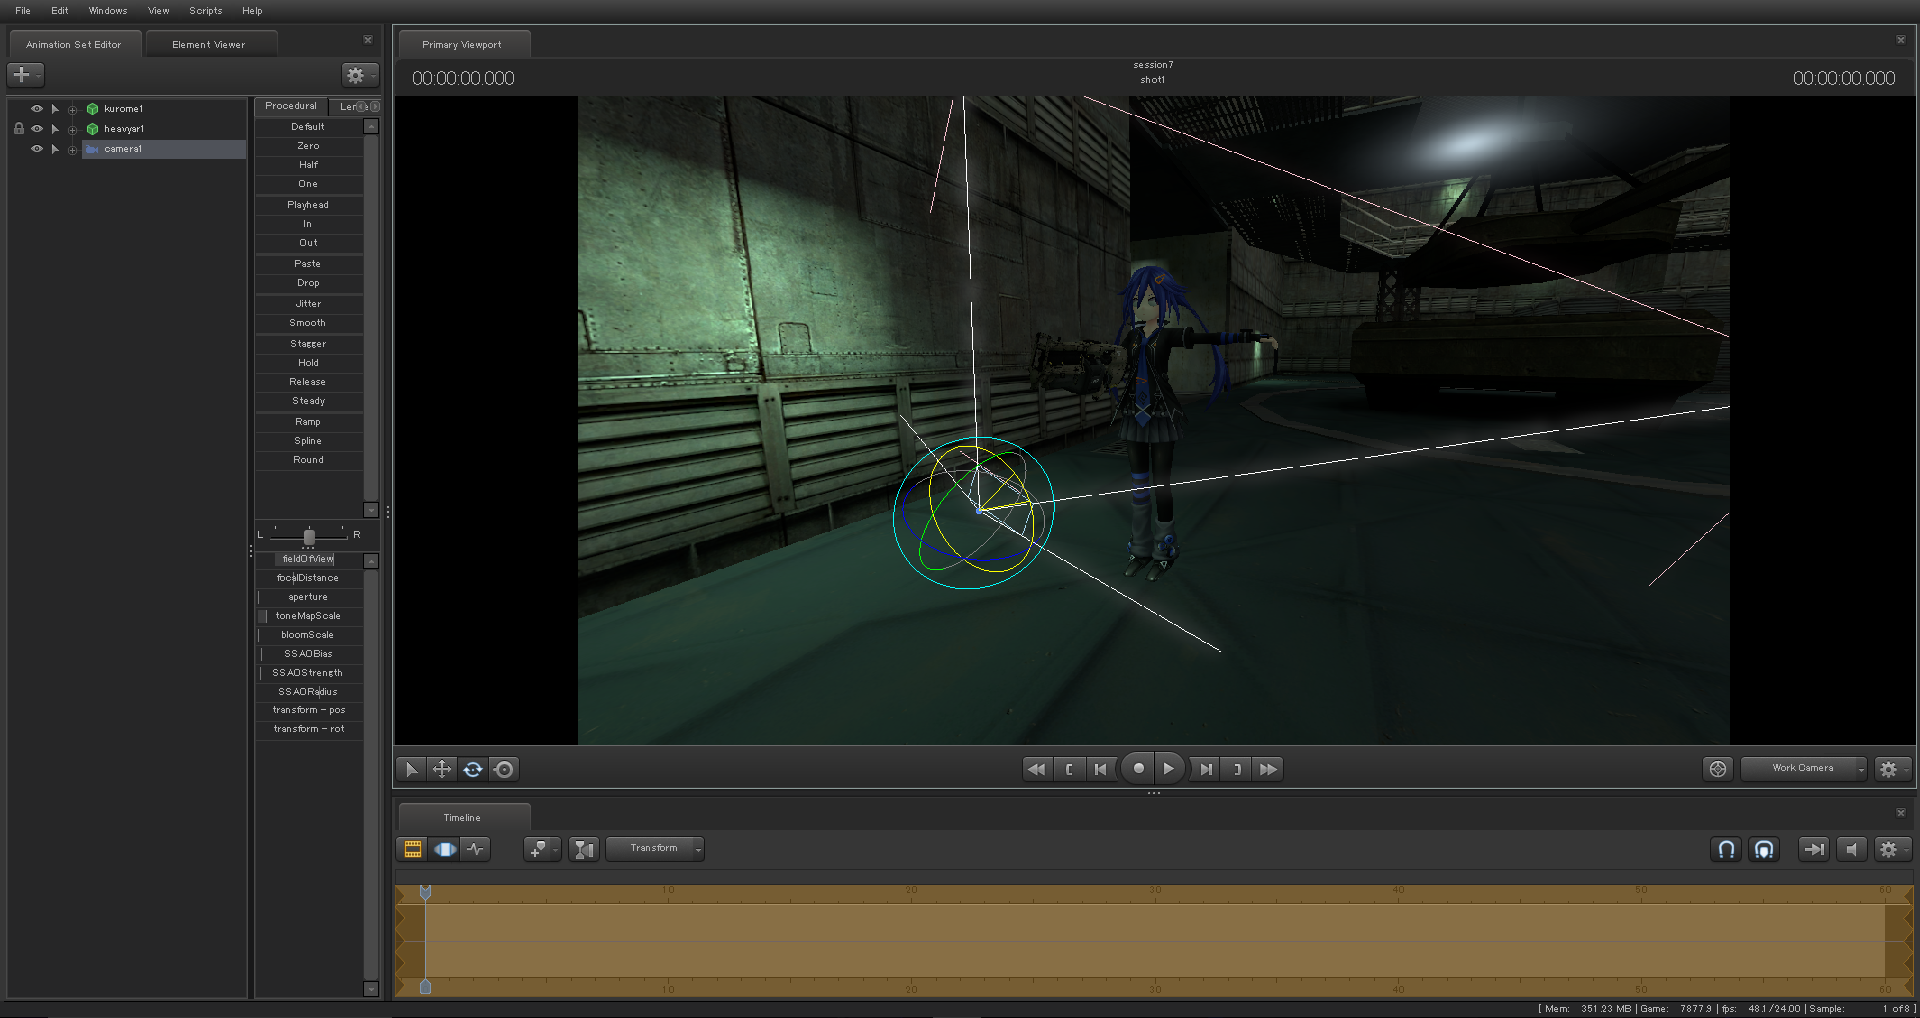Toggle visibility of camera1
Image resolution: width=1920 pixels, height=1018 pixels.
pos(37,149)
